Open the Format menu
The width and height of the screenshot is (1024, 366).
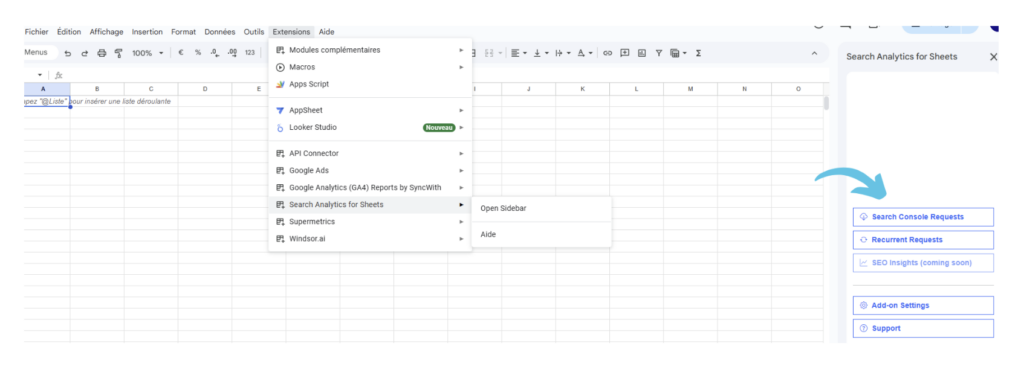(x=184, y=31)
